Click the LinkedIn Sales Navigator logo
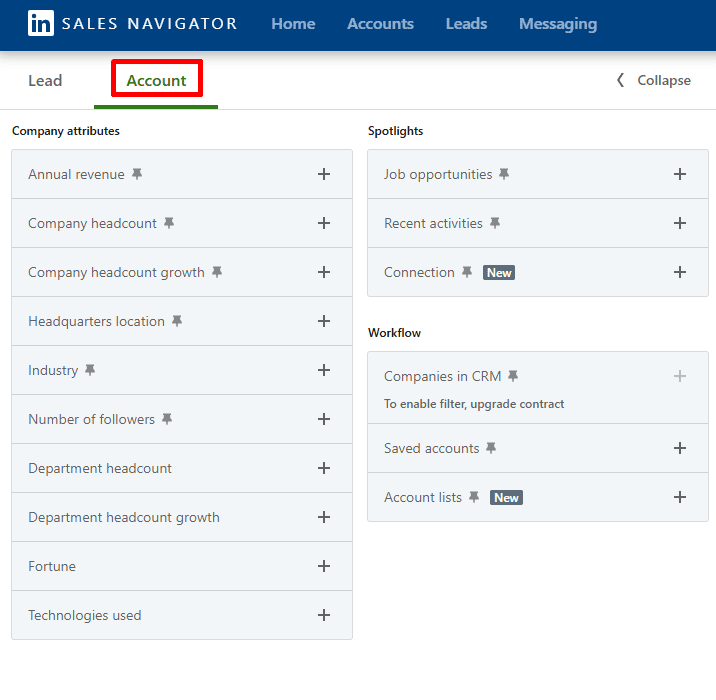716x700 pixels. pyautogui.click(x=132, y=24)
